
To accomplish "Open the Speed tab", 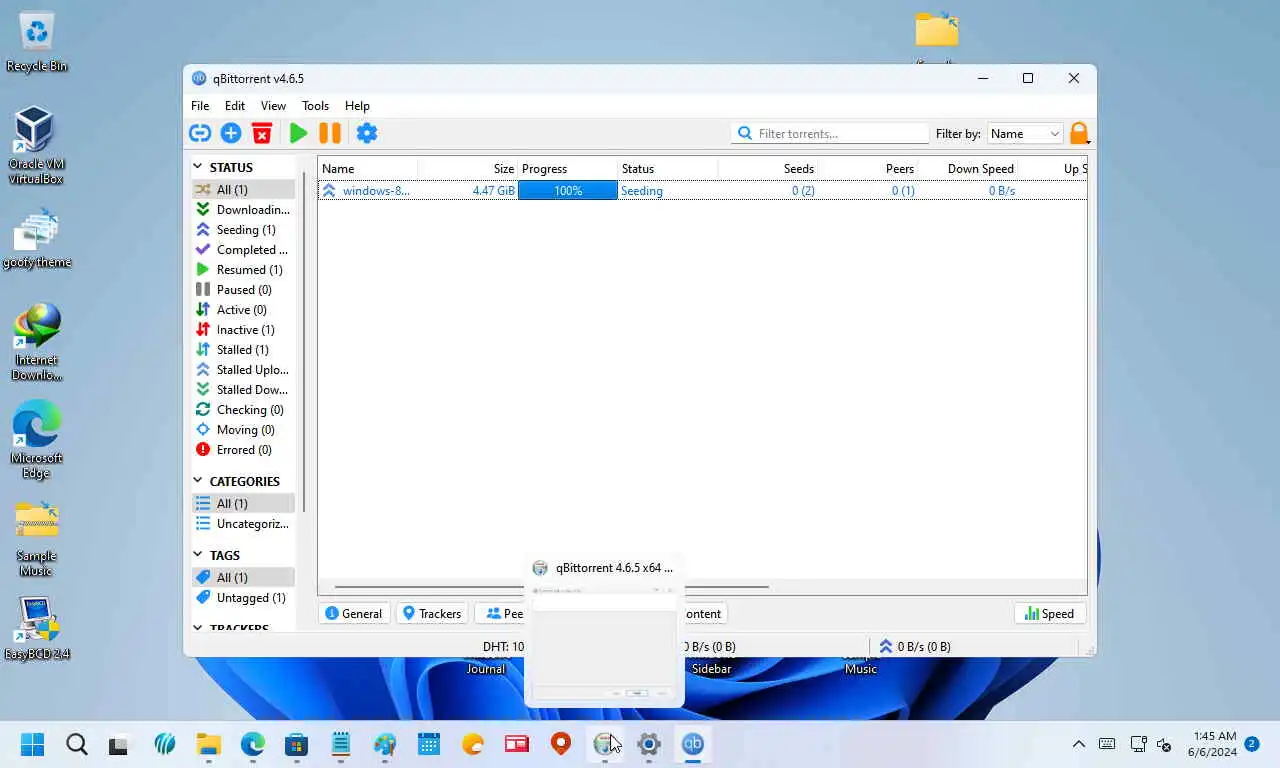I will [1049, 614].
